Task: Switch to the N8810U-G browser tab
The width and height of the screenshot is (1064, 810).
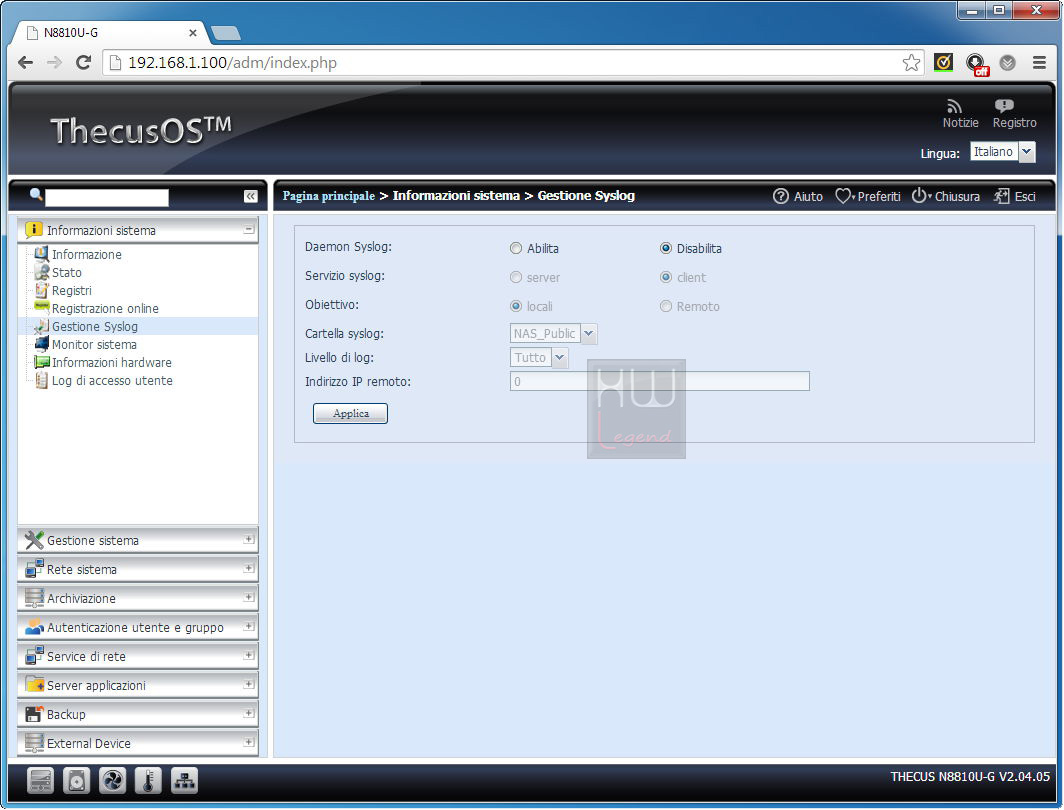Action: click(x=109, y=33)
